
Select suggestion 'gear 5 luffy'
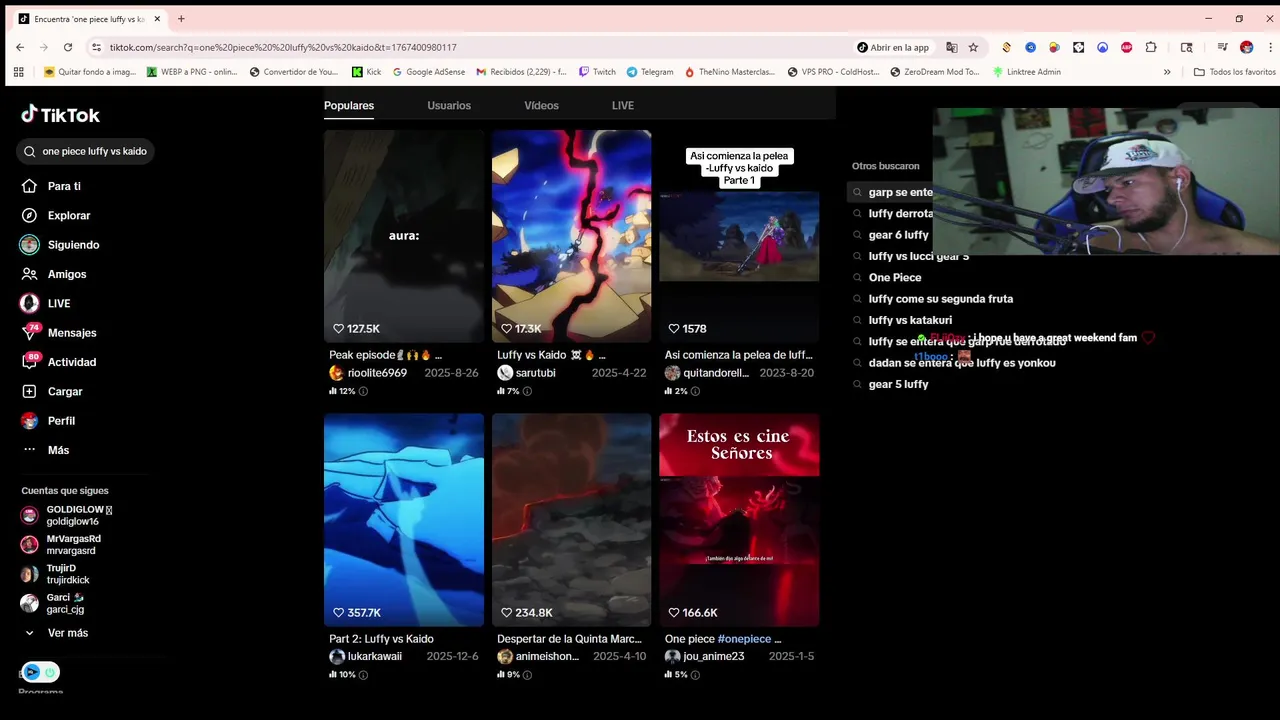[x=898, y=384]
